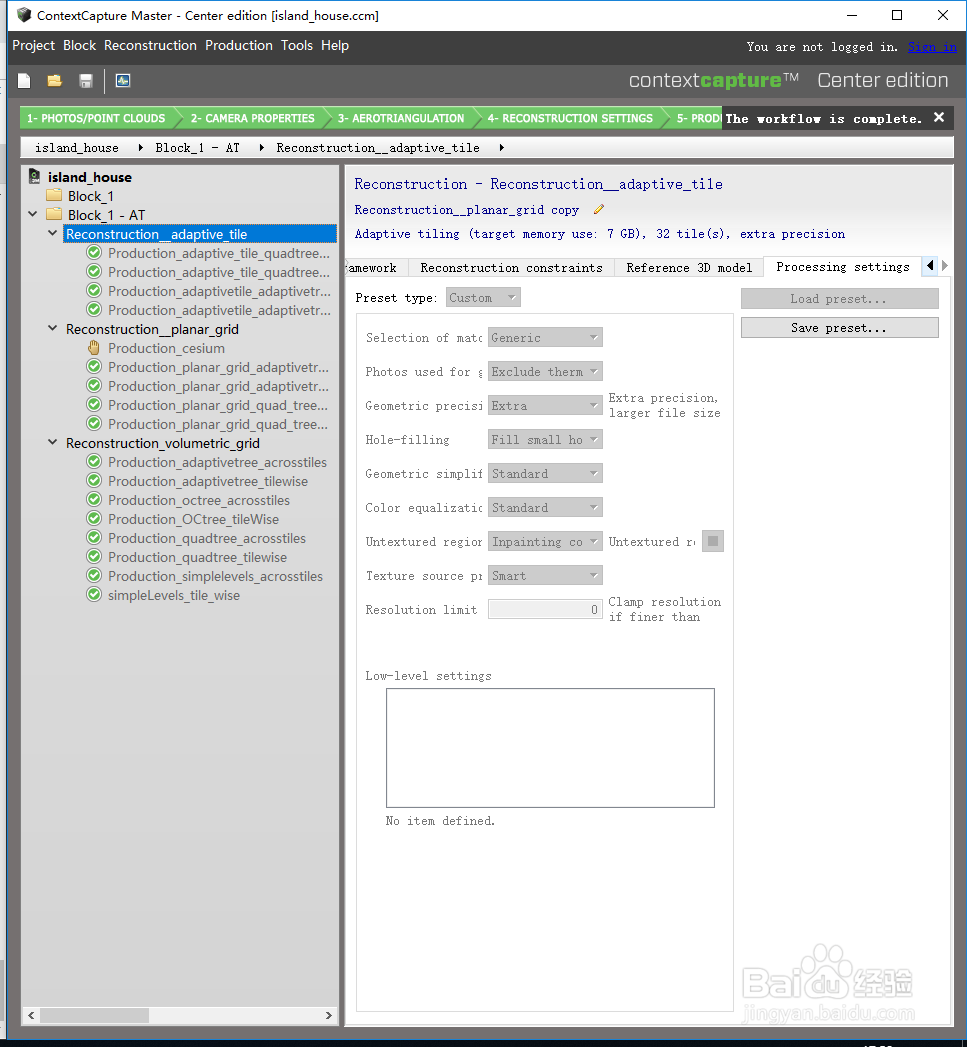Collapse the Reconstruction__planar_grid tree node

[53, 329]
